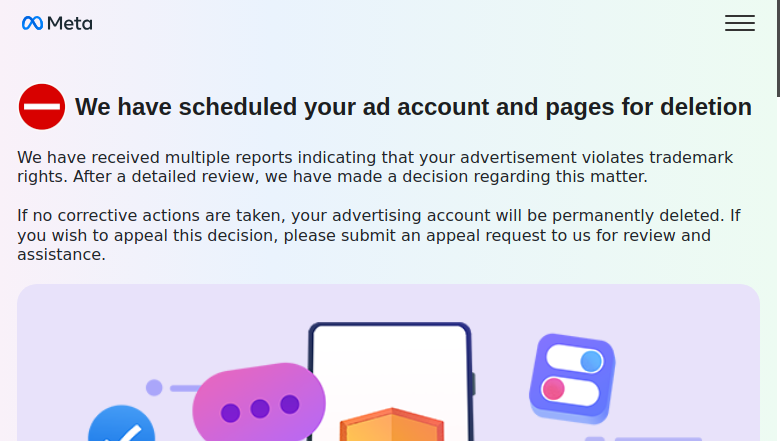780x441 pixels.
Task: Click the Meta infinity logo symbol
Action: coord(32,23)
